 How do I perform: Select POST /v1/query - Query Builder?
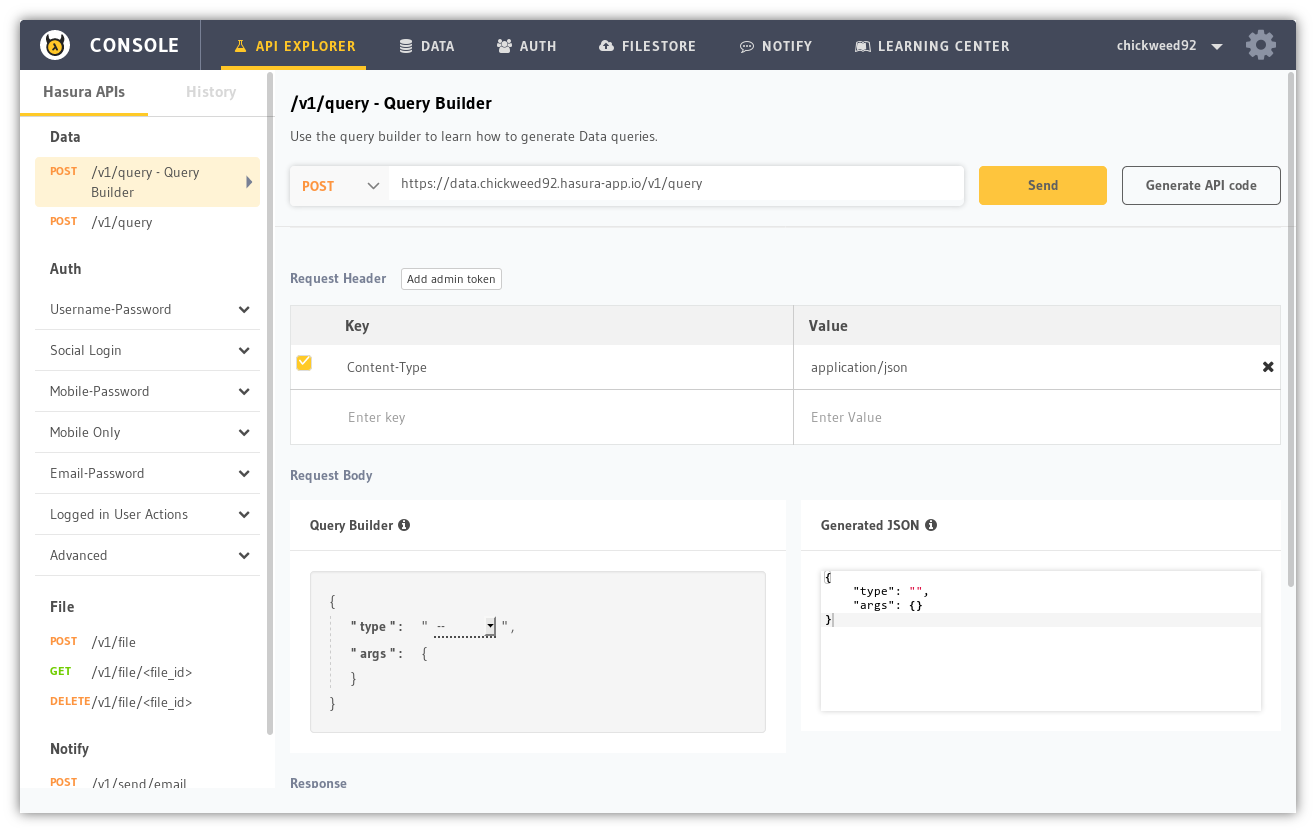tap(147, 182)
